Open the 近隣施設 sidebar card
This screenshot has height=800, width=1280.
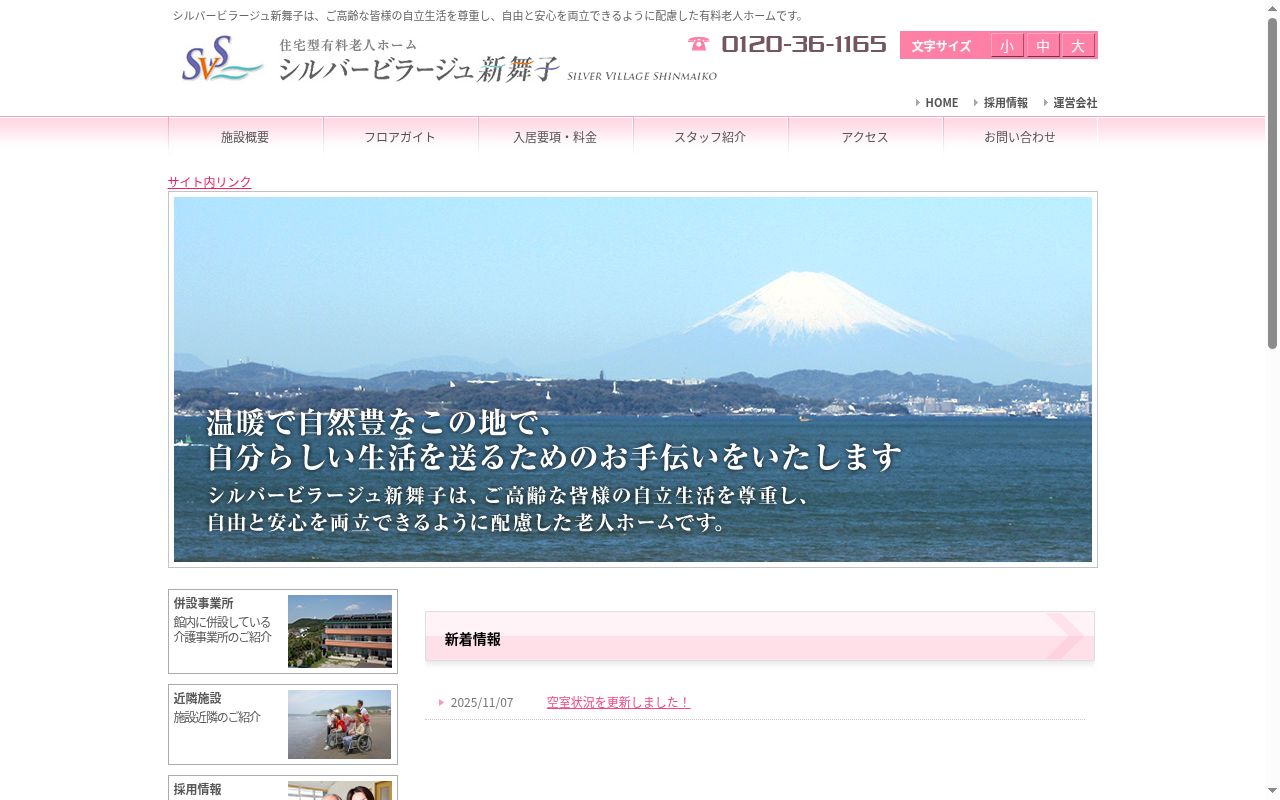(x=283, y=724)
